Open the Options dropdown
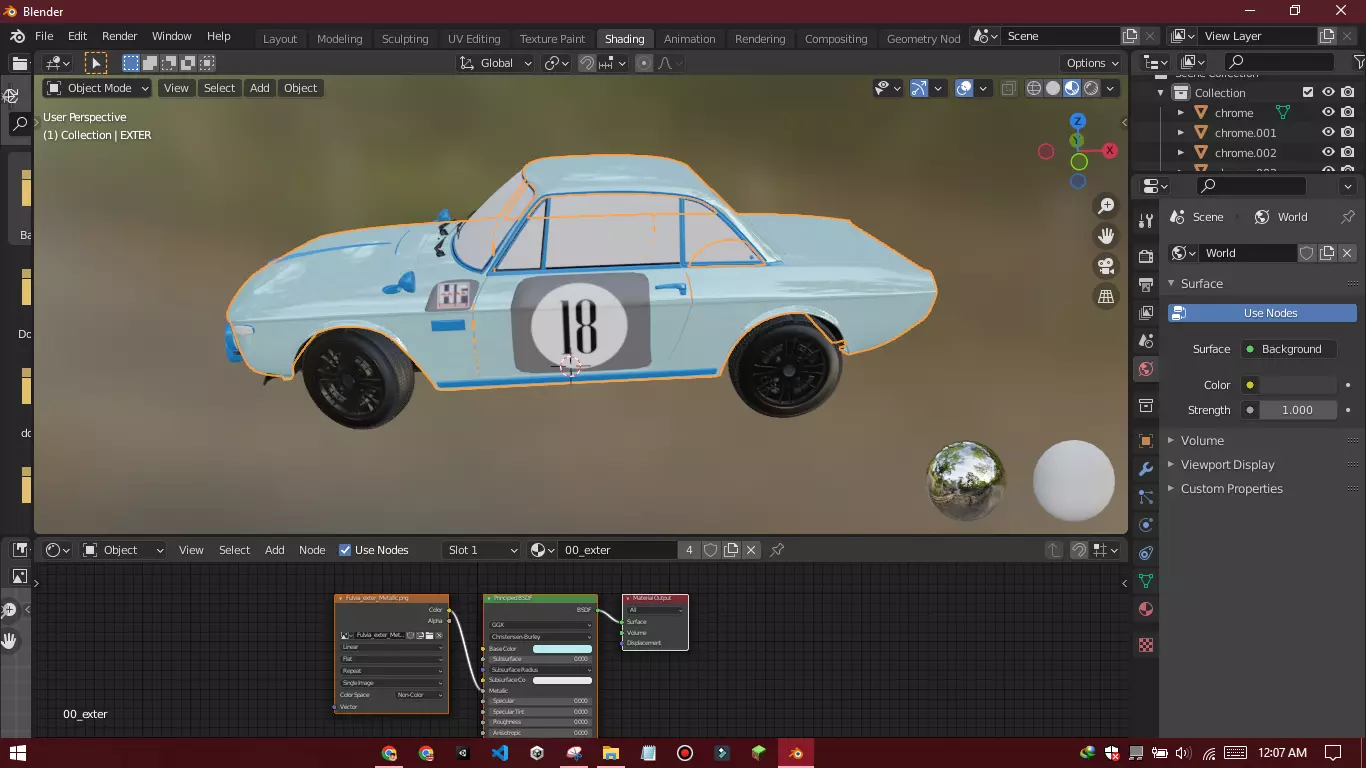Viewport: 1366px width, 768px height. [1092, 63]
